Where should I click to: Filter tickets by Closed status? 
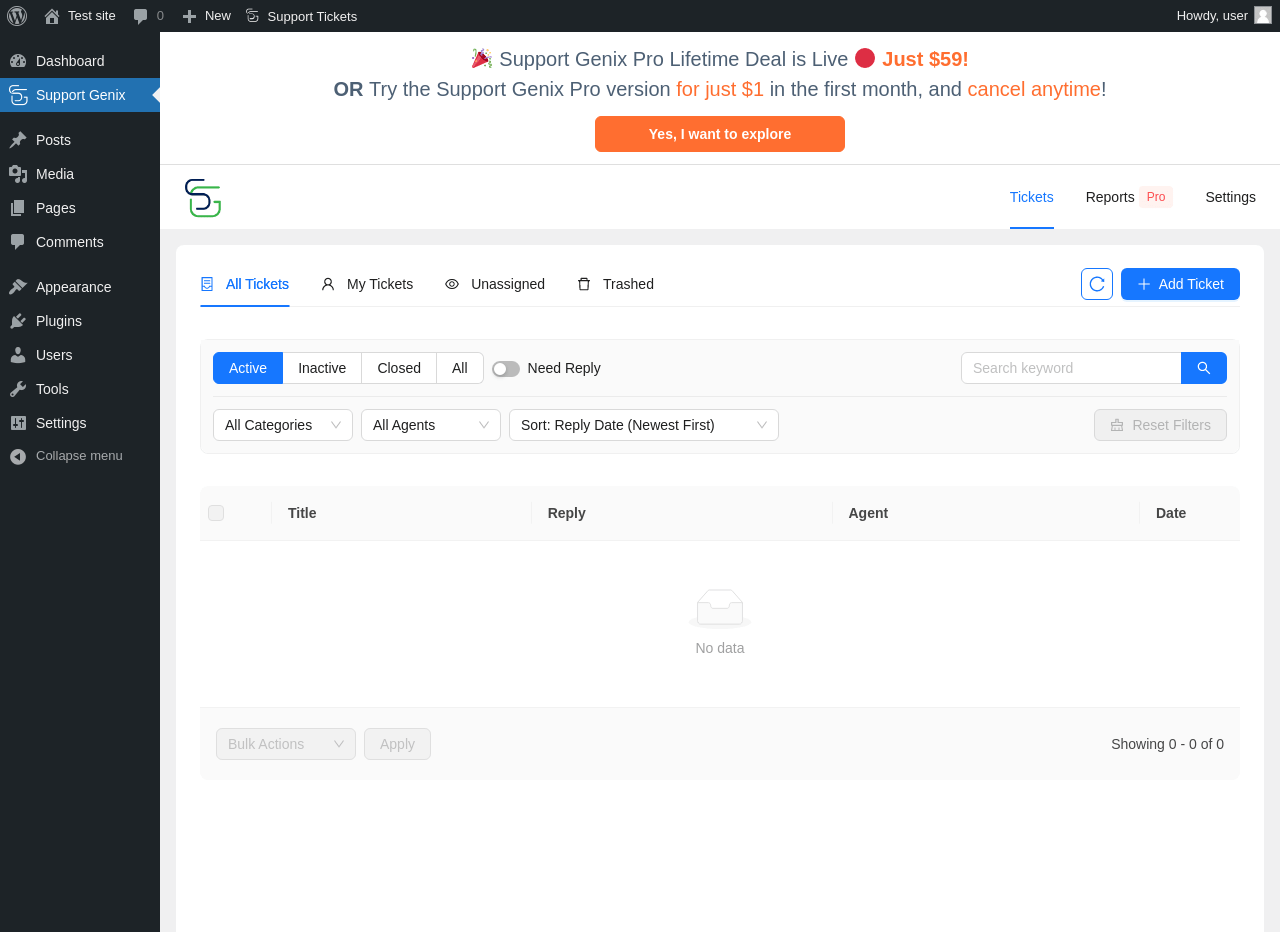[399, 368]
